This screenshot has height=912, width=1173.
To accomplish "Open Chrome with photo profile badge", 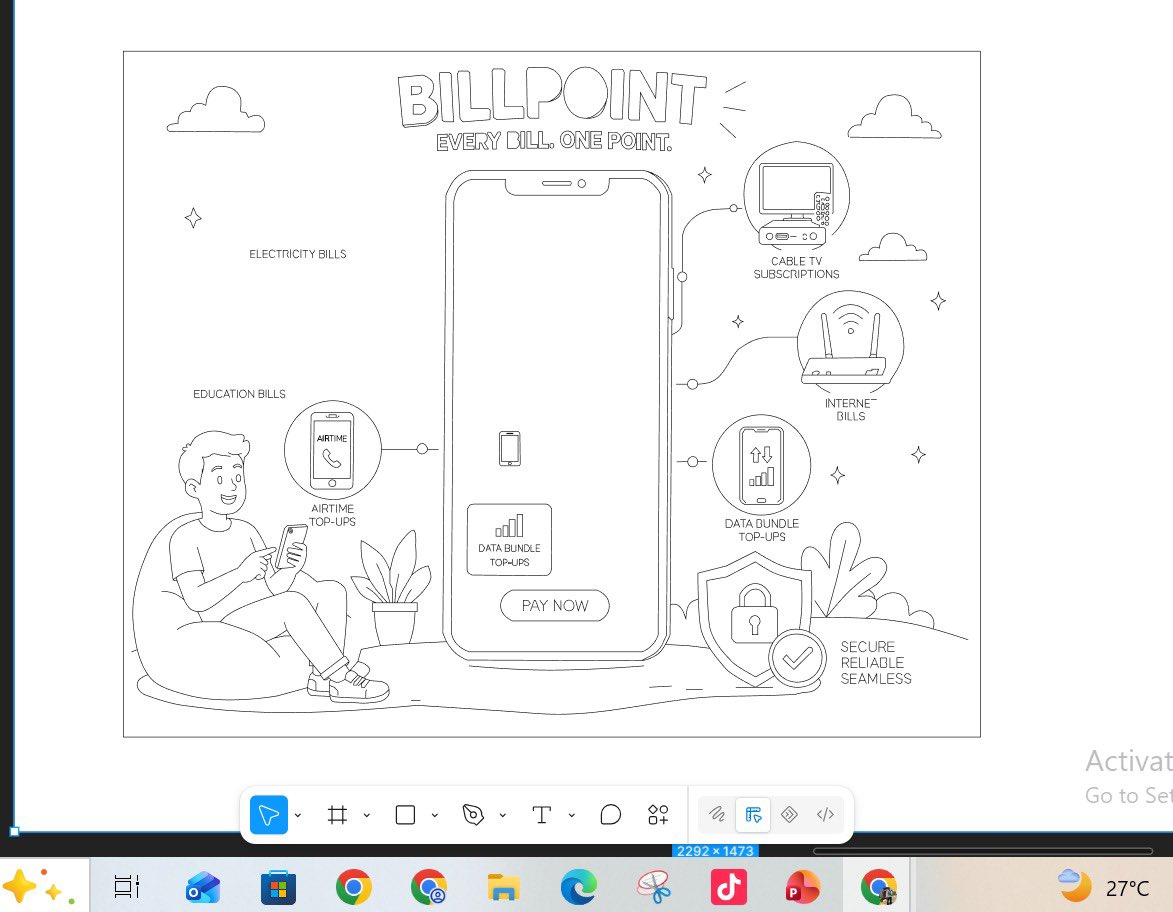I will click(879, 888).
